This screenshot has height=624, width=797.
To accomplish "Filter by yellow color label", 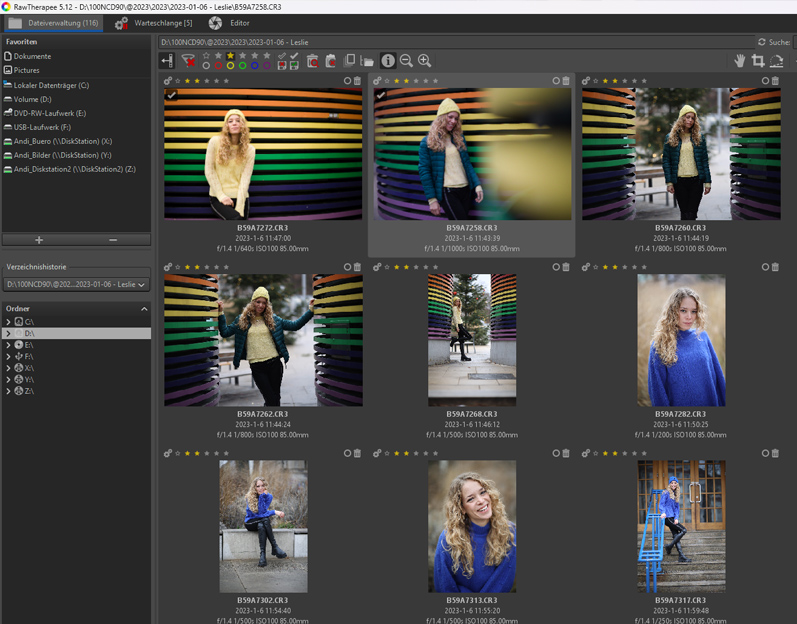I will 230,66.
